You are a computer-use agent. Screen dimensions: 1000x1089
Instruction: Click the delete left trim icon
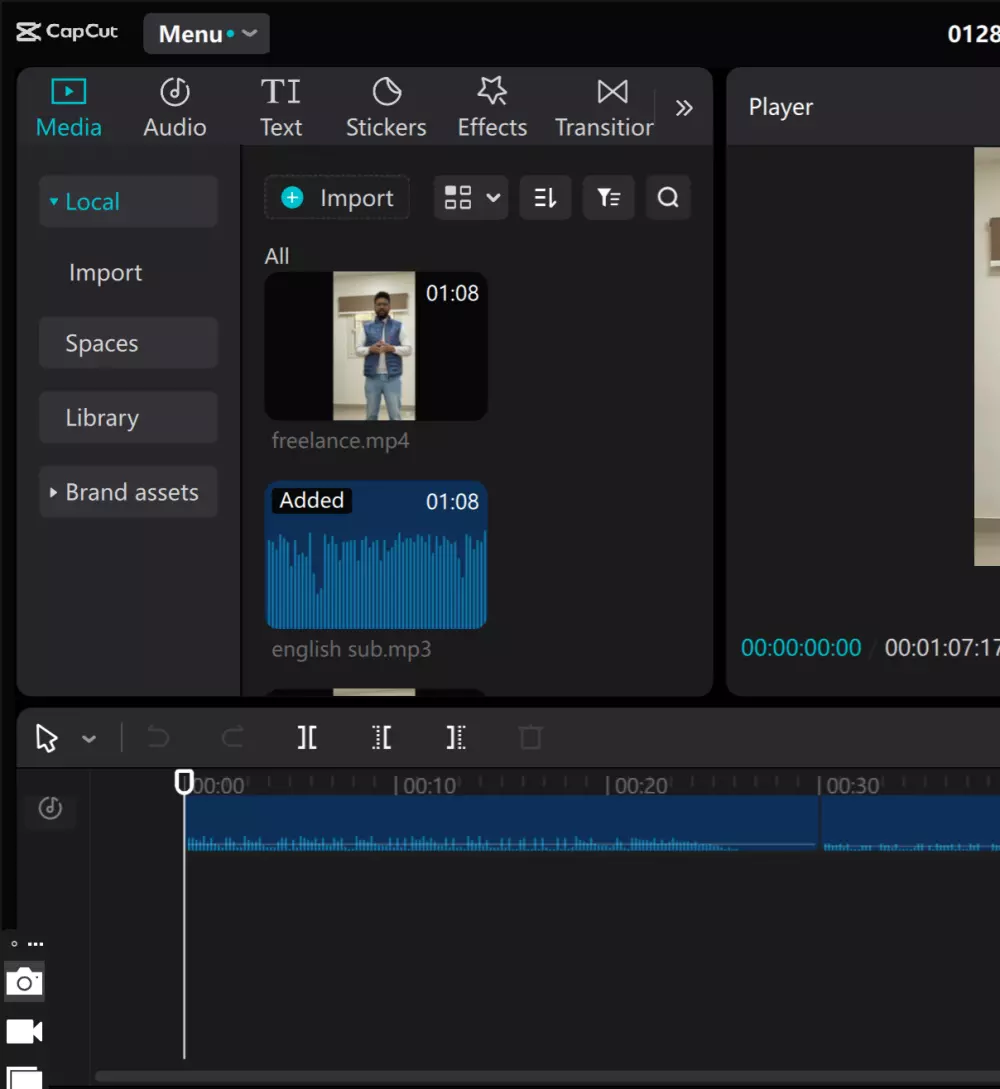(381, 738)
